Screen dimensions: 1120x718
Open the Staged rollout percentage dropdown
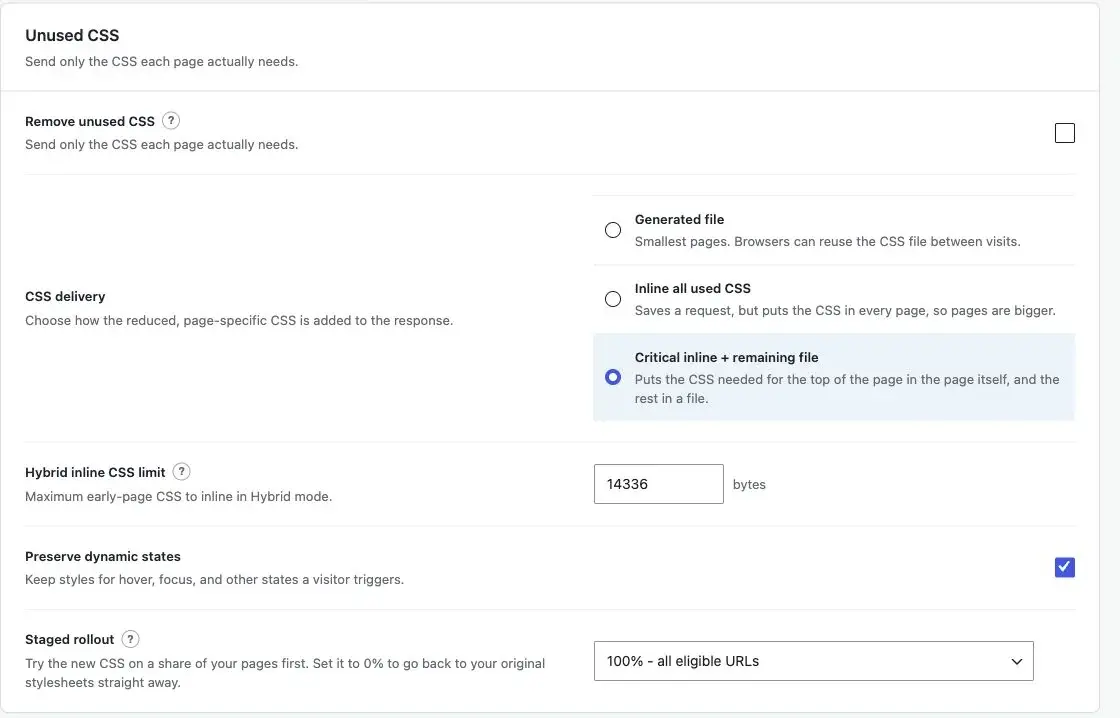[x=814, y=661]
